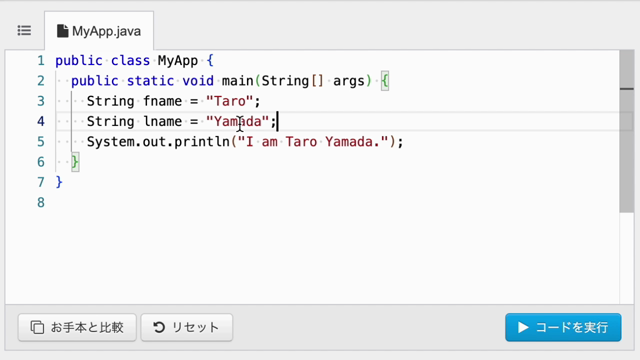The image size is (640, 360).
Task: Select the MyApp.java tab
Action: point(99,31)
